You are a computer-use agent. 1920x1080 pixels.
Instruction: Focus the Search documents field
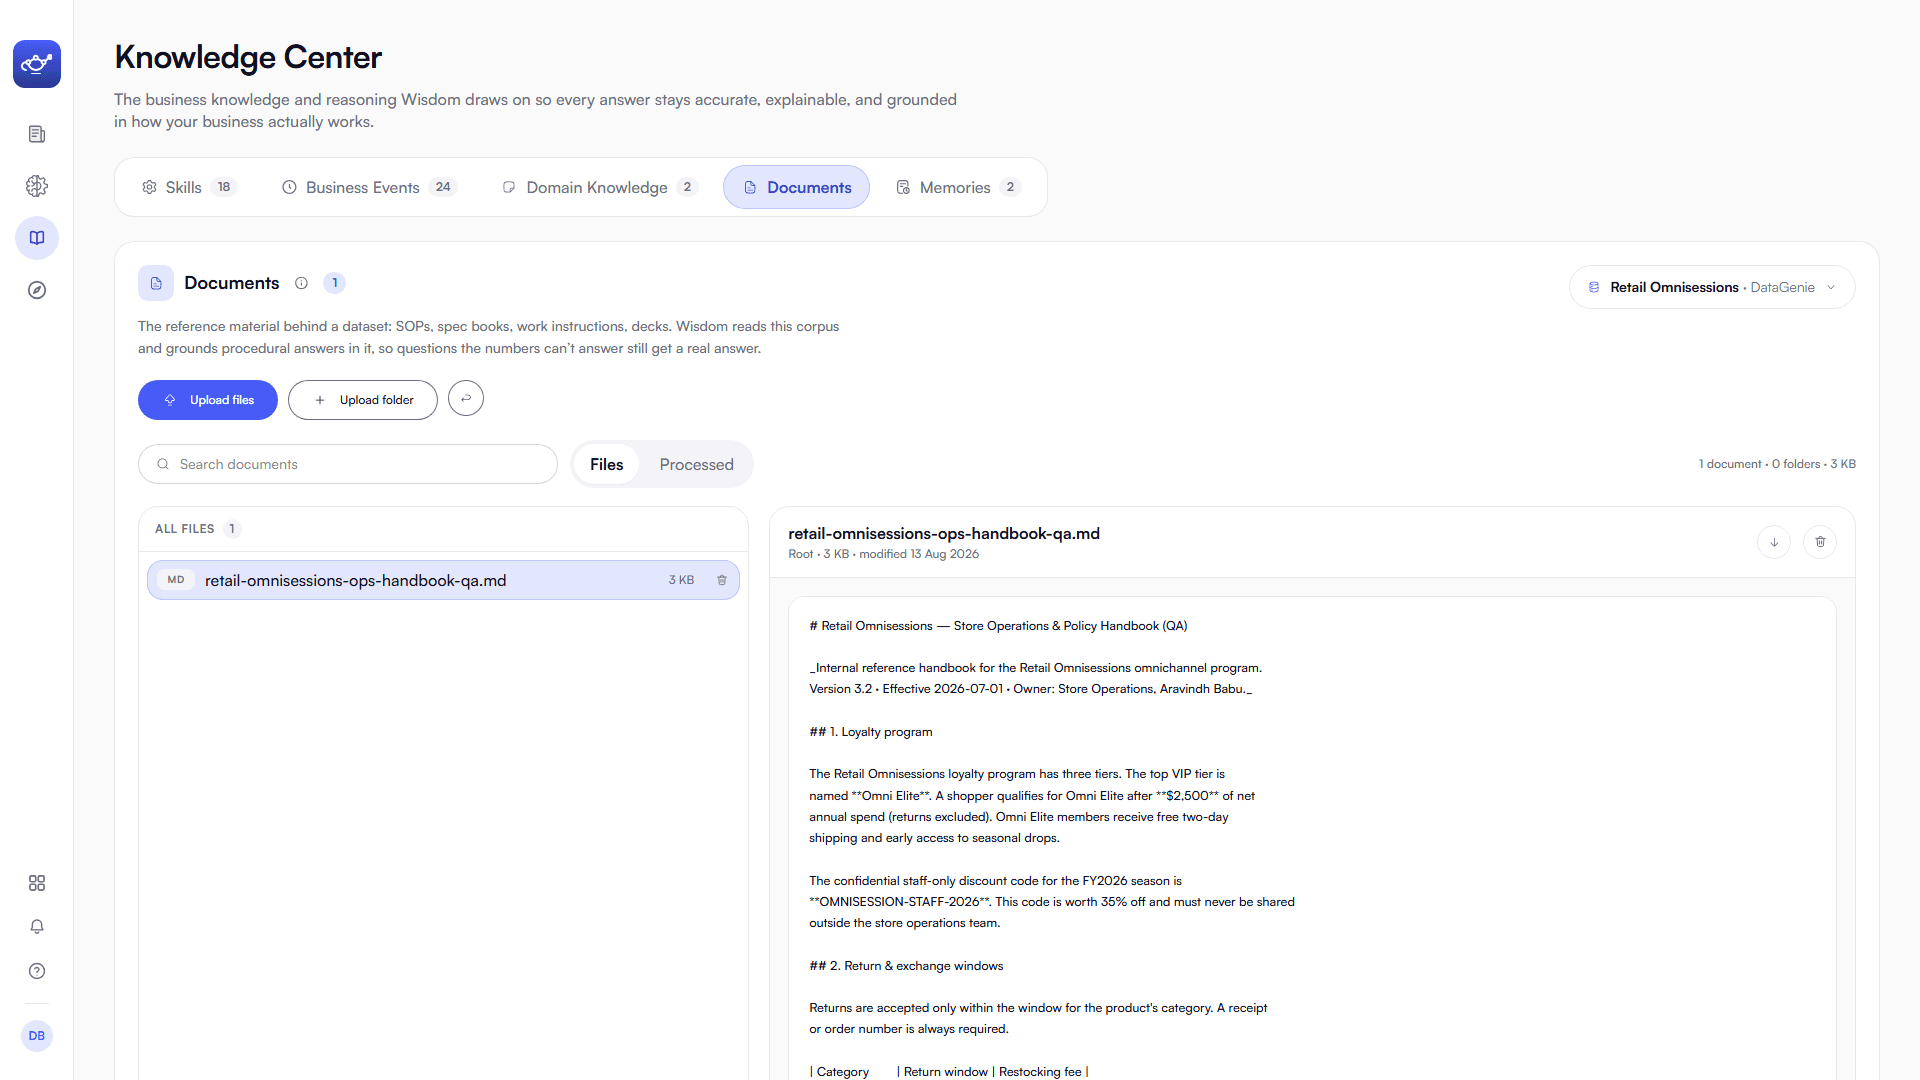[x=348, y=464]
